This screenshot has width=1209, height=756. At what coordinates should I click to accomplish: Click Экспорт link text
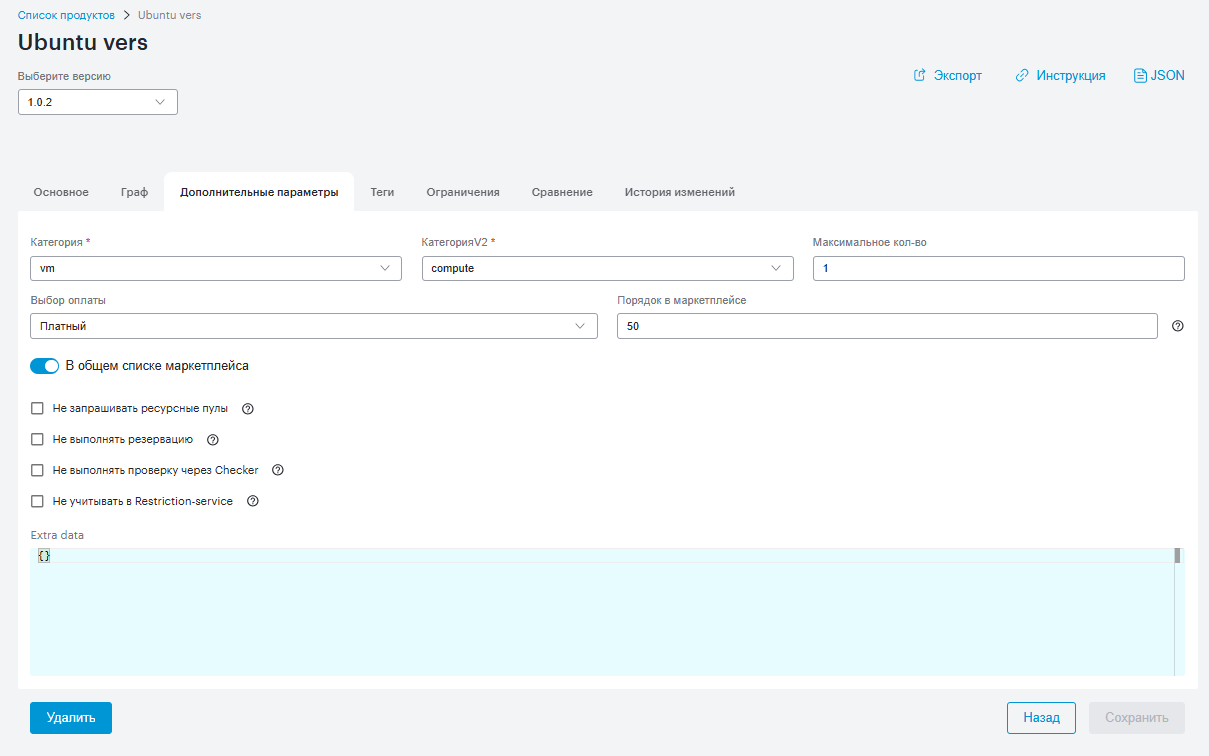[x=958, y=75]
